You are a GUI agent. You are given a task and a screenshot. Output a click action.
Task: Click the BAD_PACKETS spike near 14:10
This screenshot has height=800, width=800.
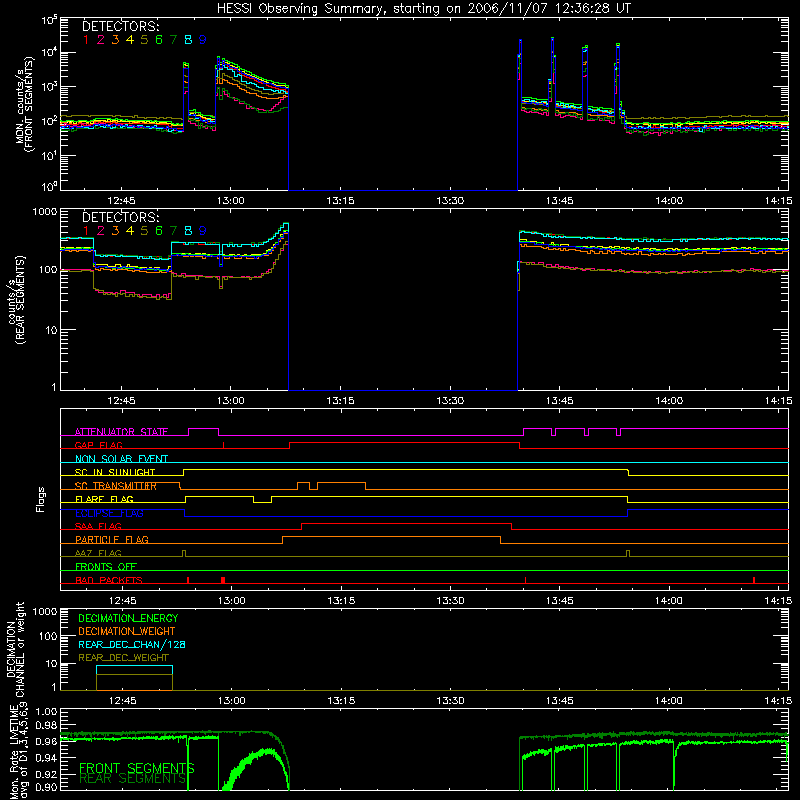pyautogui.click(x=754, y=580)
